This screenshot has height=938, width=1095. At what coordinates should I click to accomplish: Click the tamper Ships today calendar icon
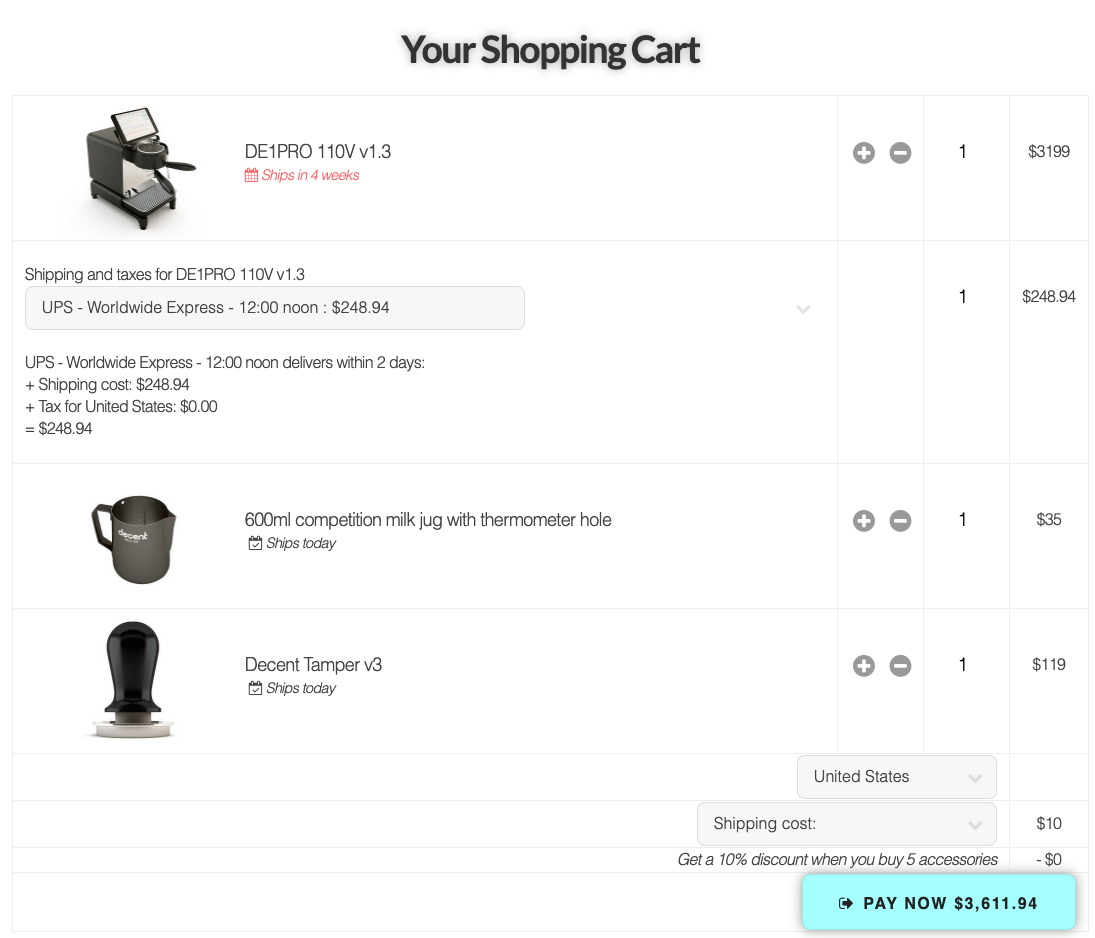click(255, 689)
